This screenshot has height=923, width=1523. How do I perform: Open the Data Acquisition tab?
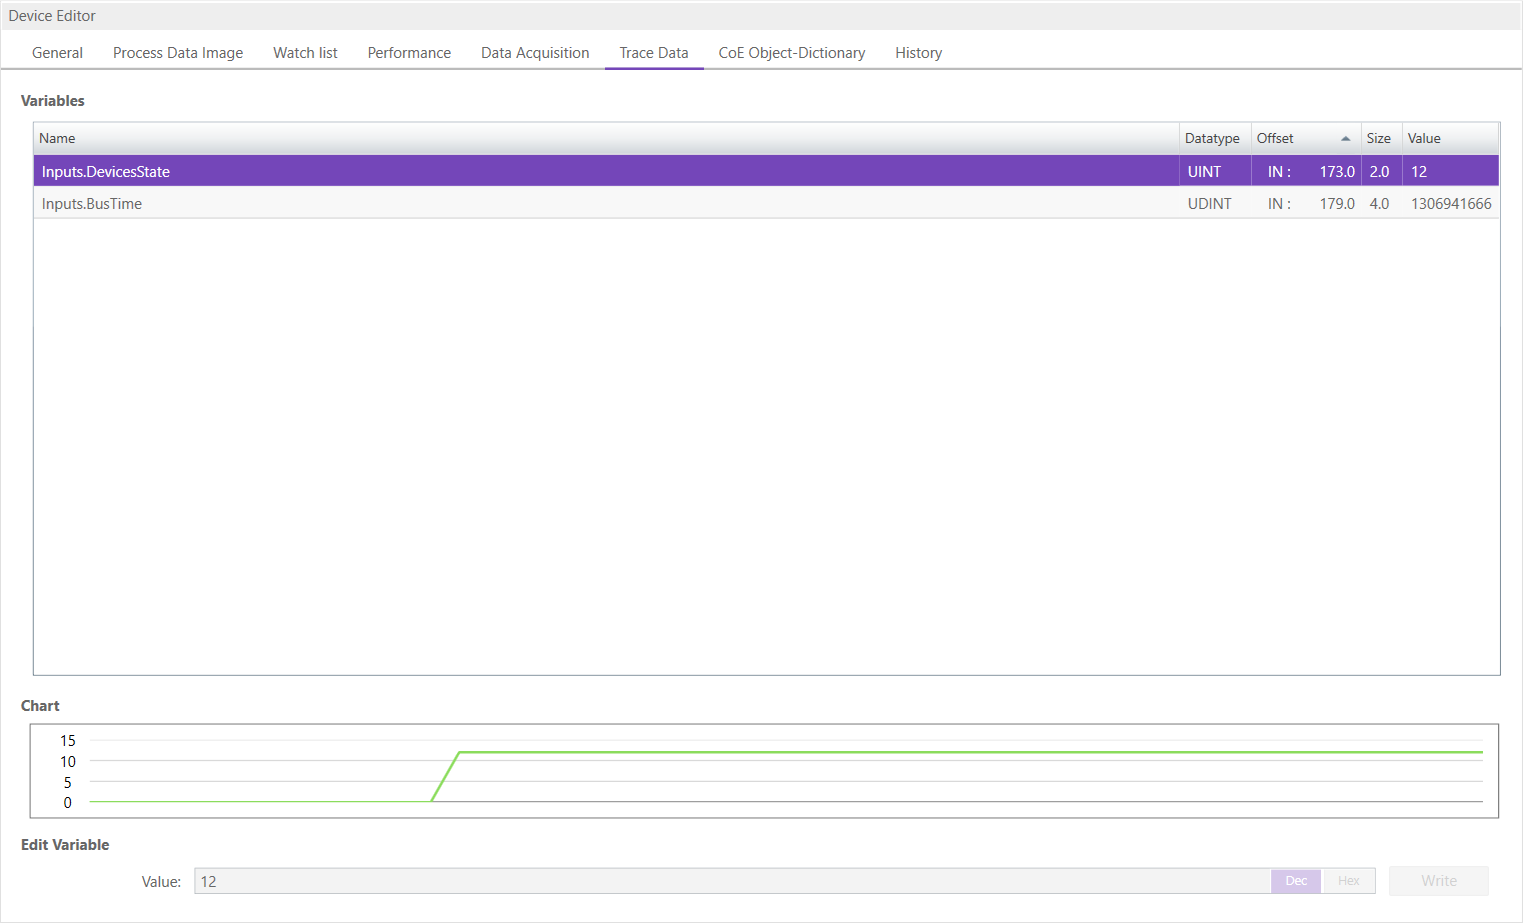tap(534, 52)
